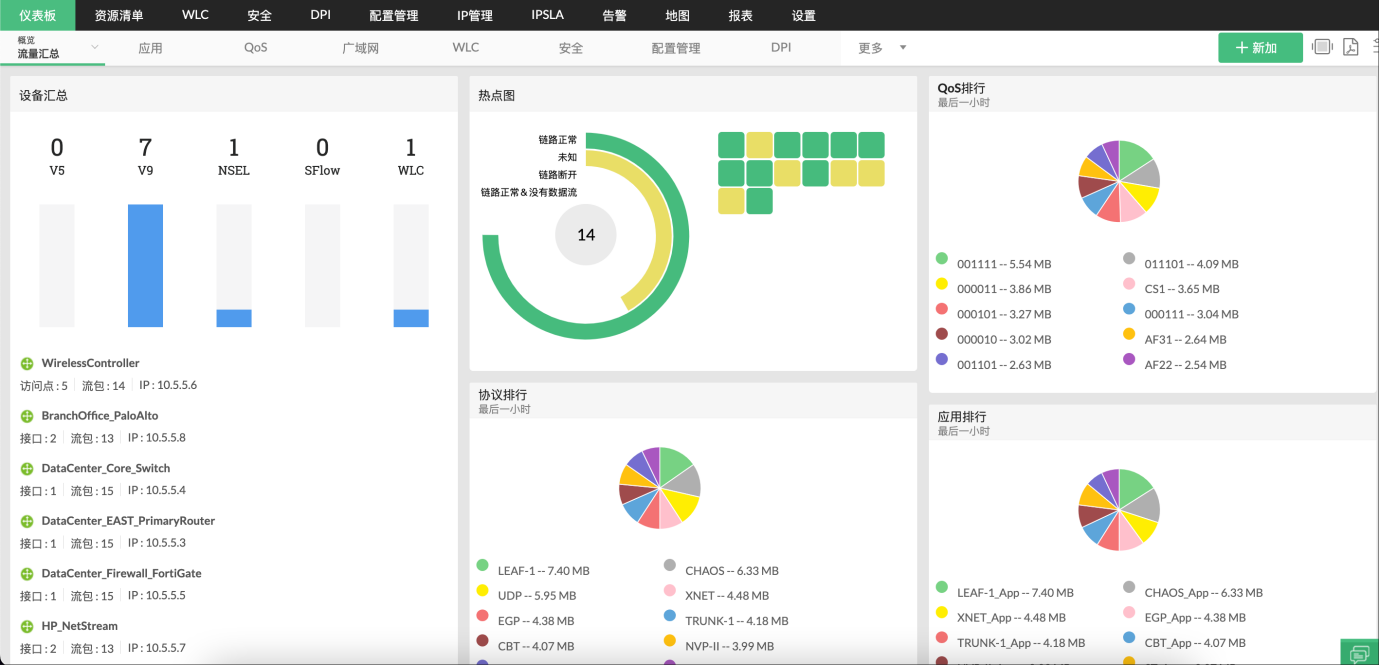Switch to the DPI sub-tab under the menu bar

click(x=781, y=48)
